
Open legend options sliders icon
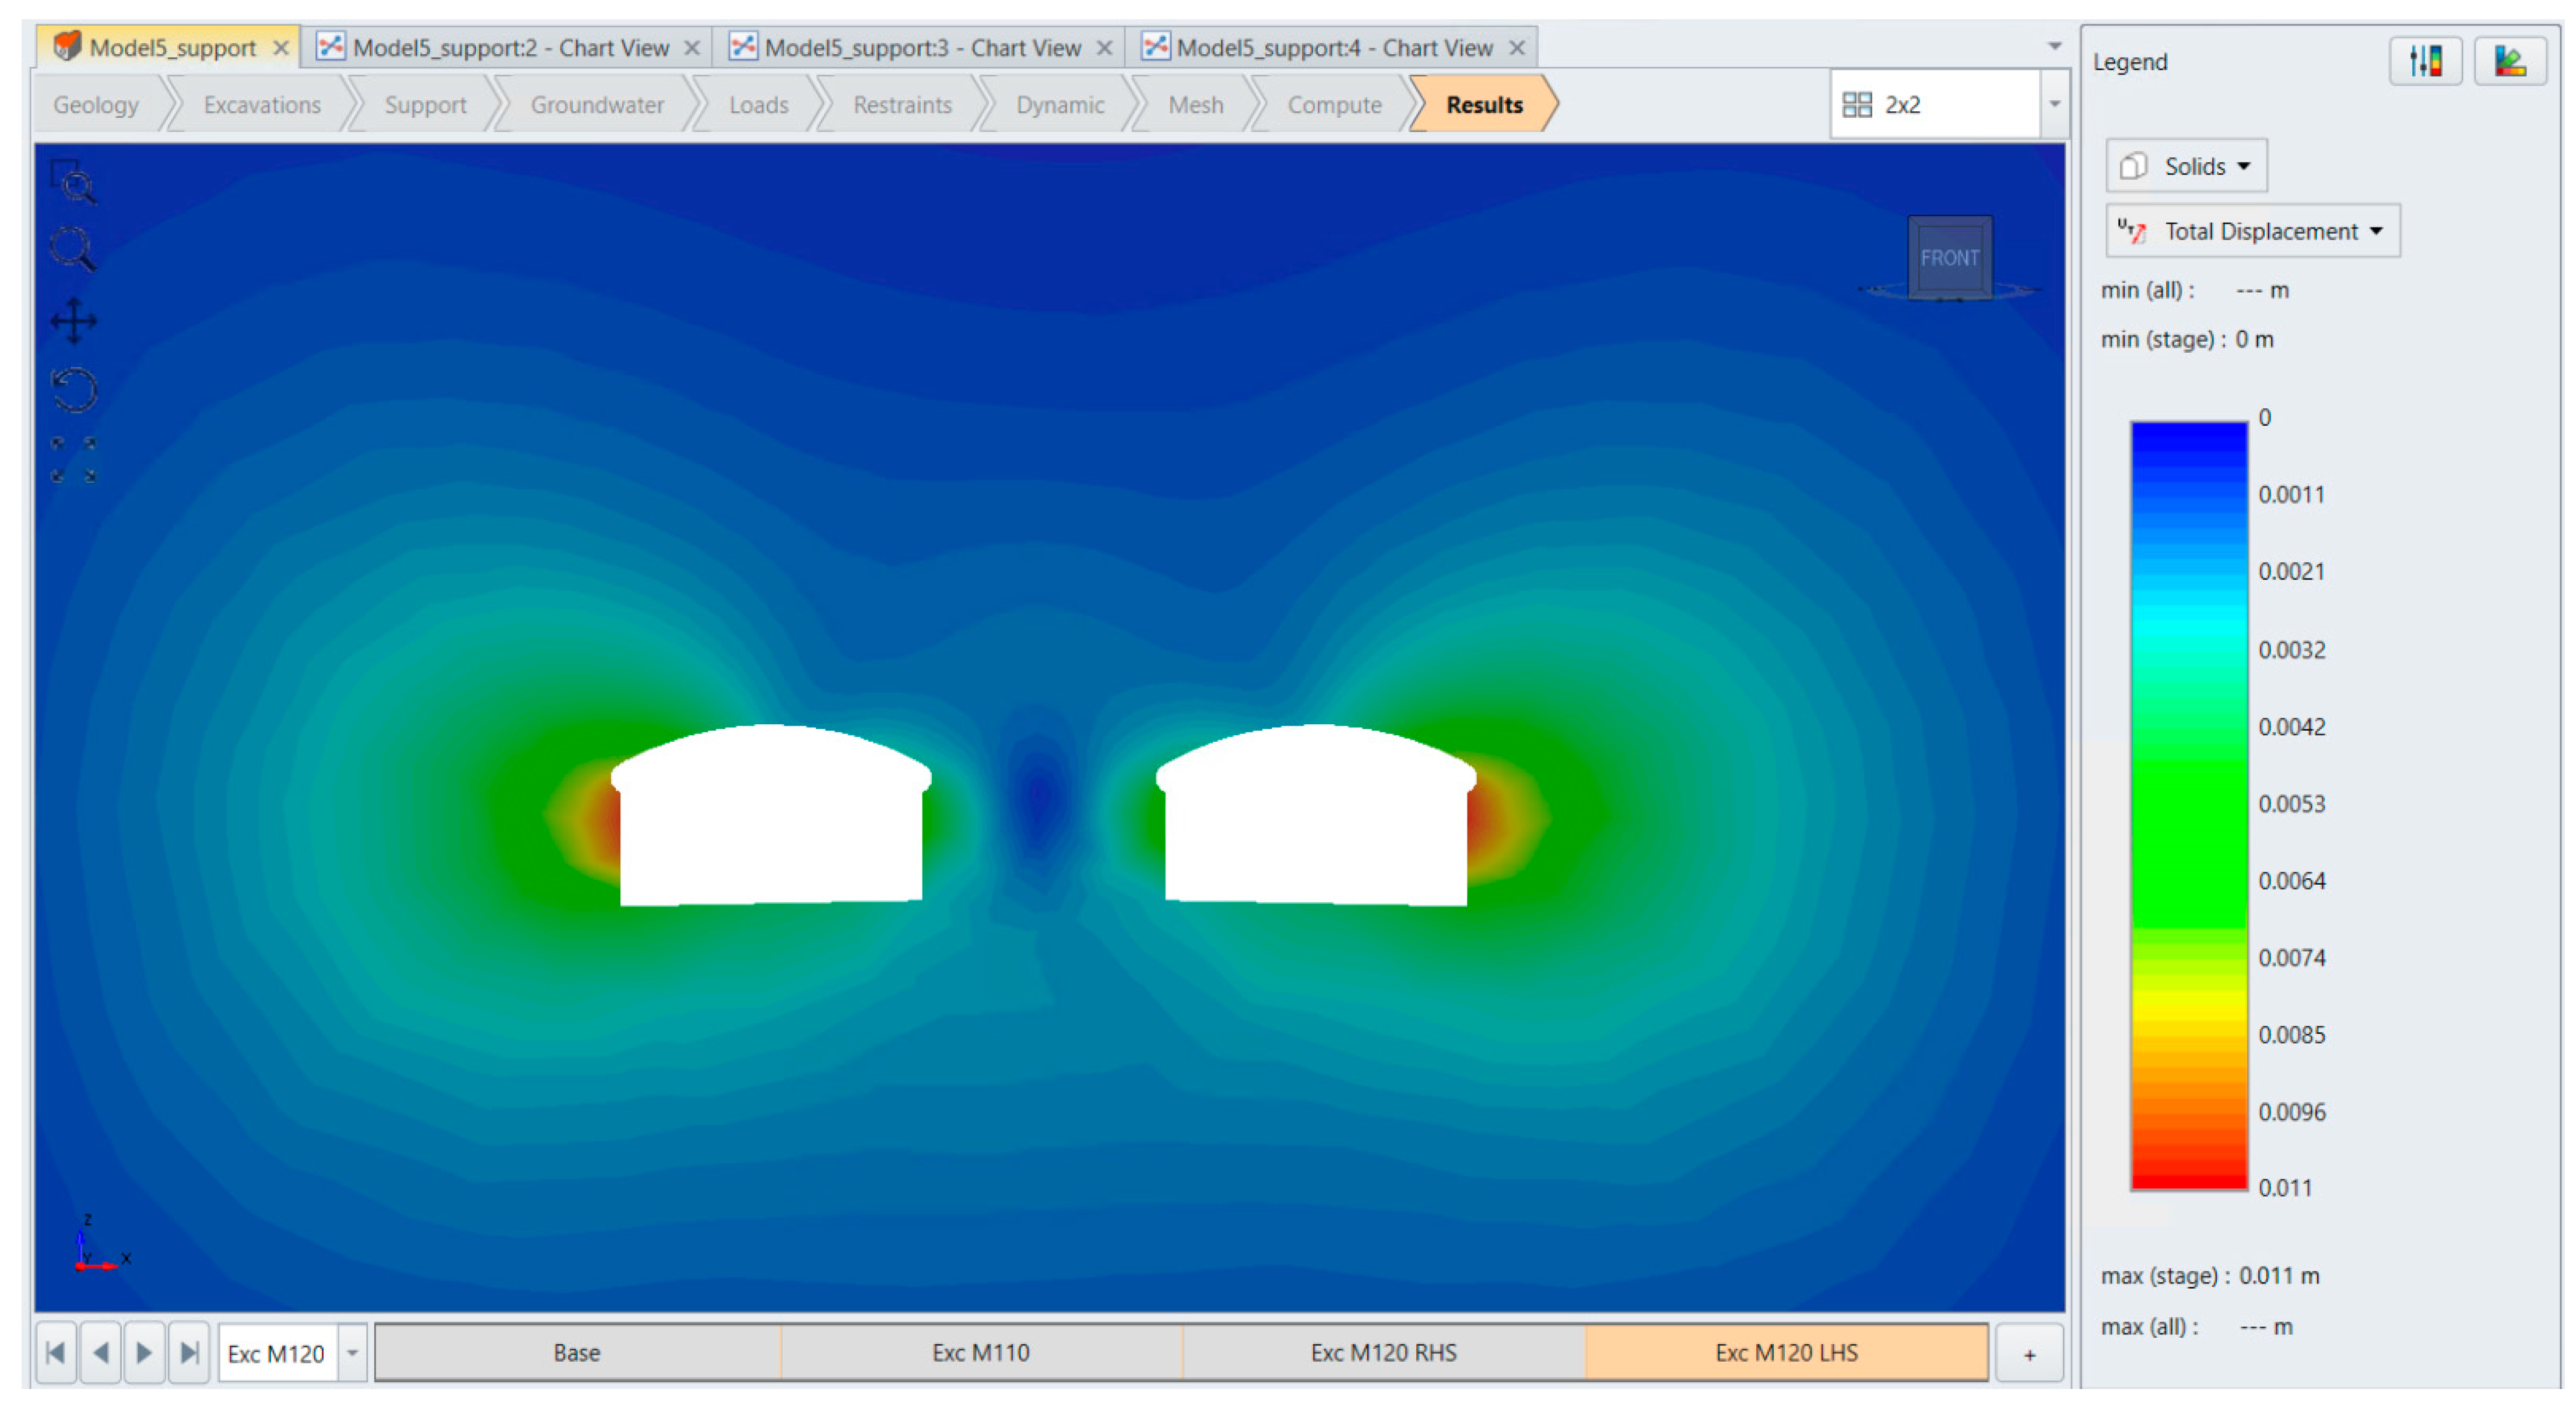pyautogui.click(x=2425, y=62)
